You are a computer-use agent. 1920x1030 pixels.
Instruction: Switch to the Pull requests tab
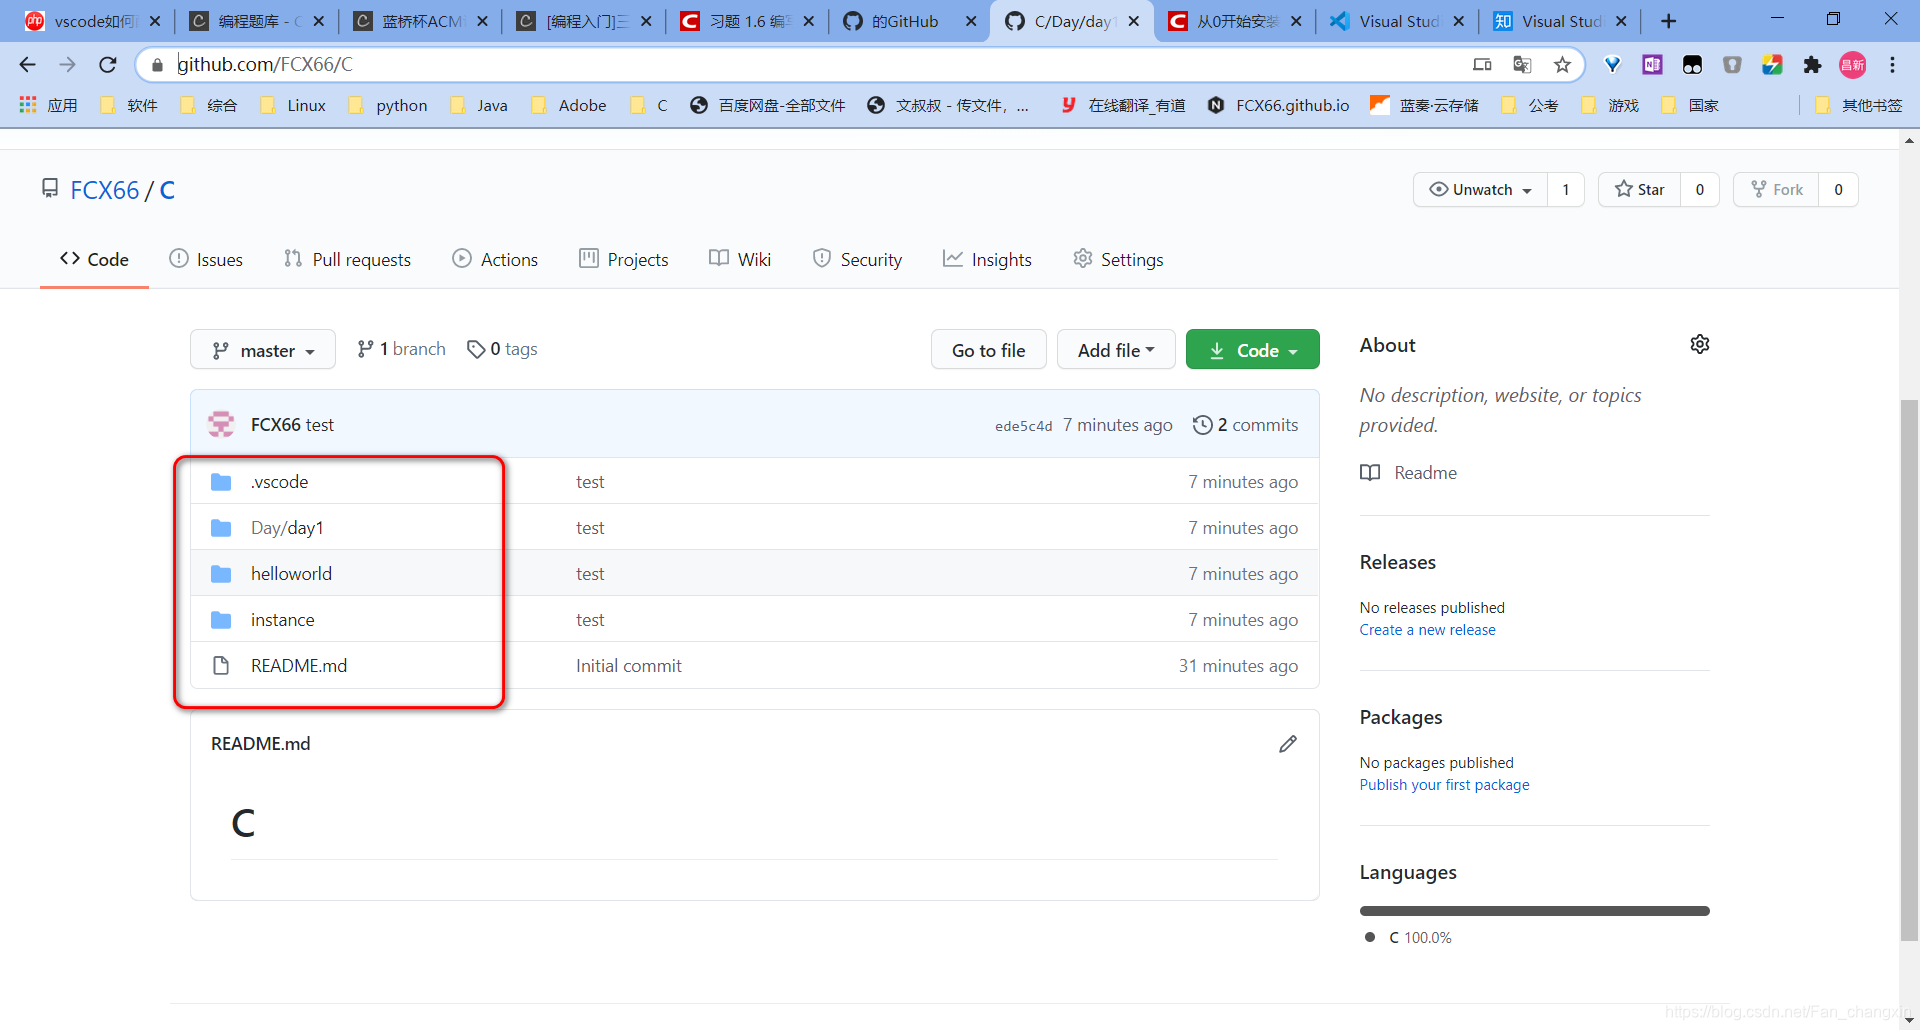coord(347,259)
